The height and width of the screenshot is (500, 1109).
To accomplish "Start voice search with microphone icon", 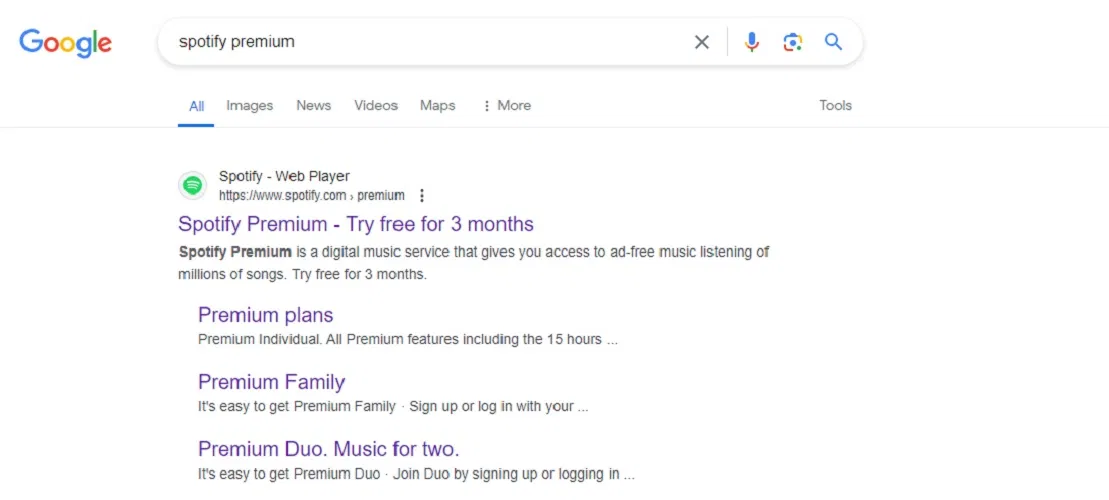I will [752, 42].
